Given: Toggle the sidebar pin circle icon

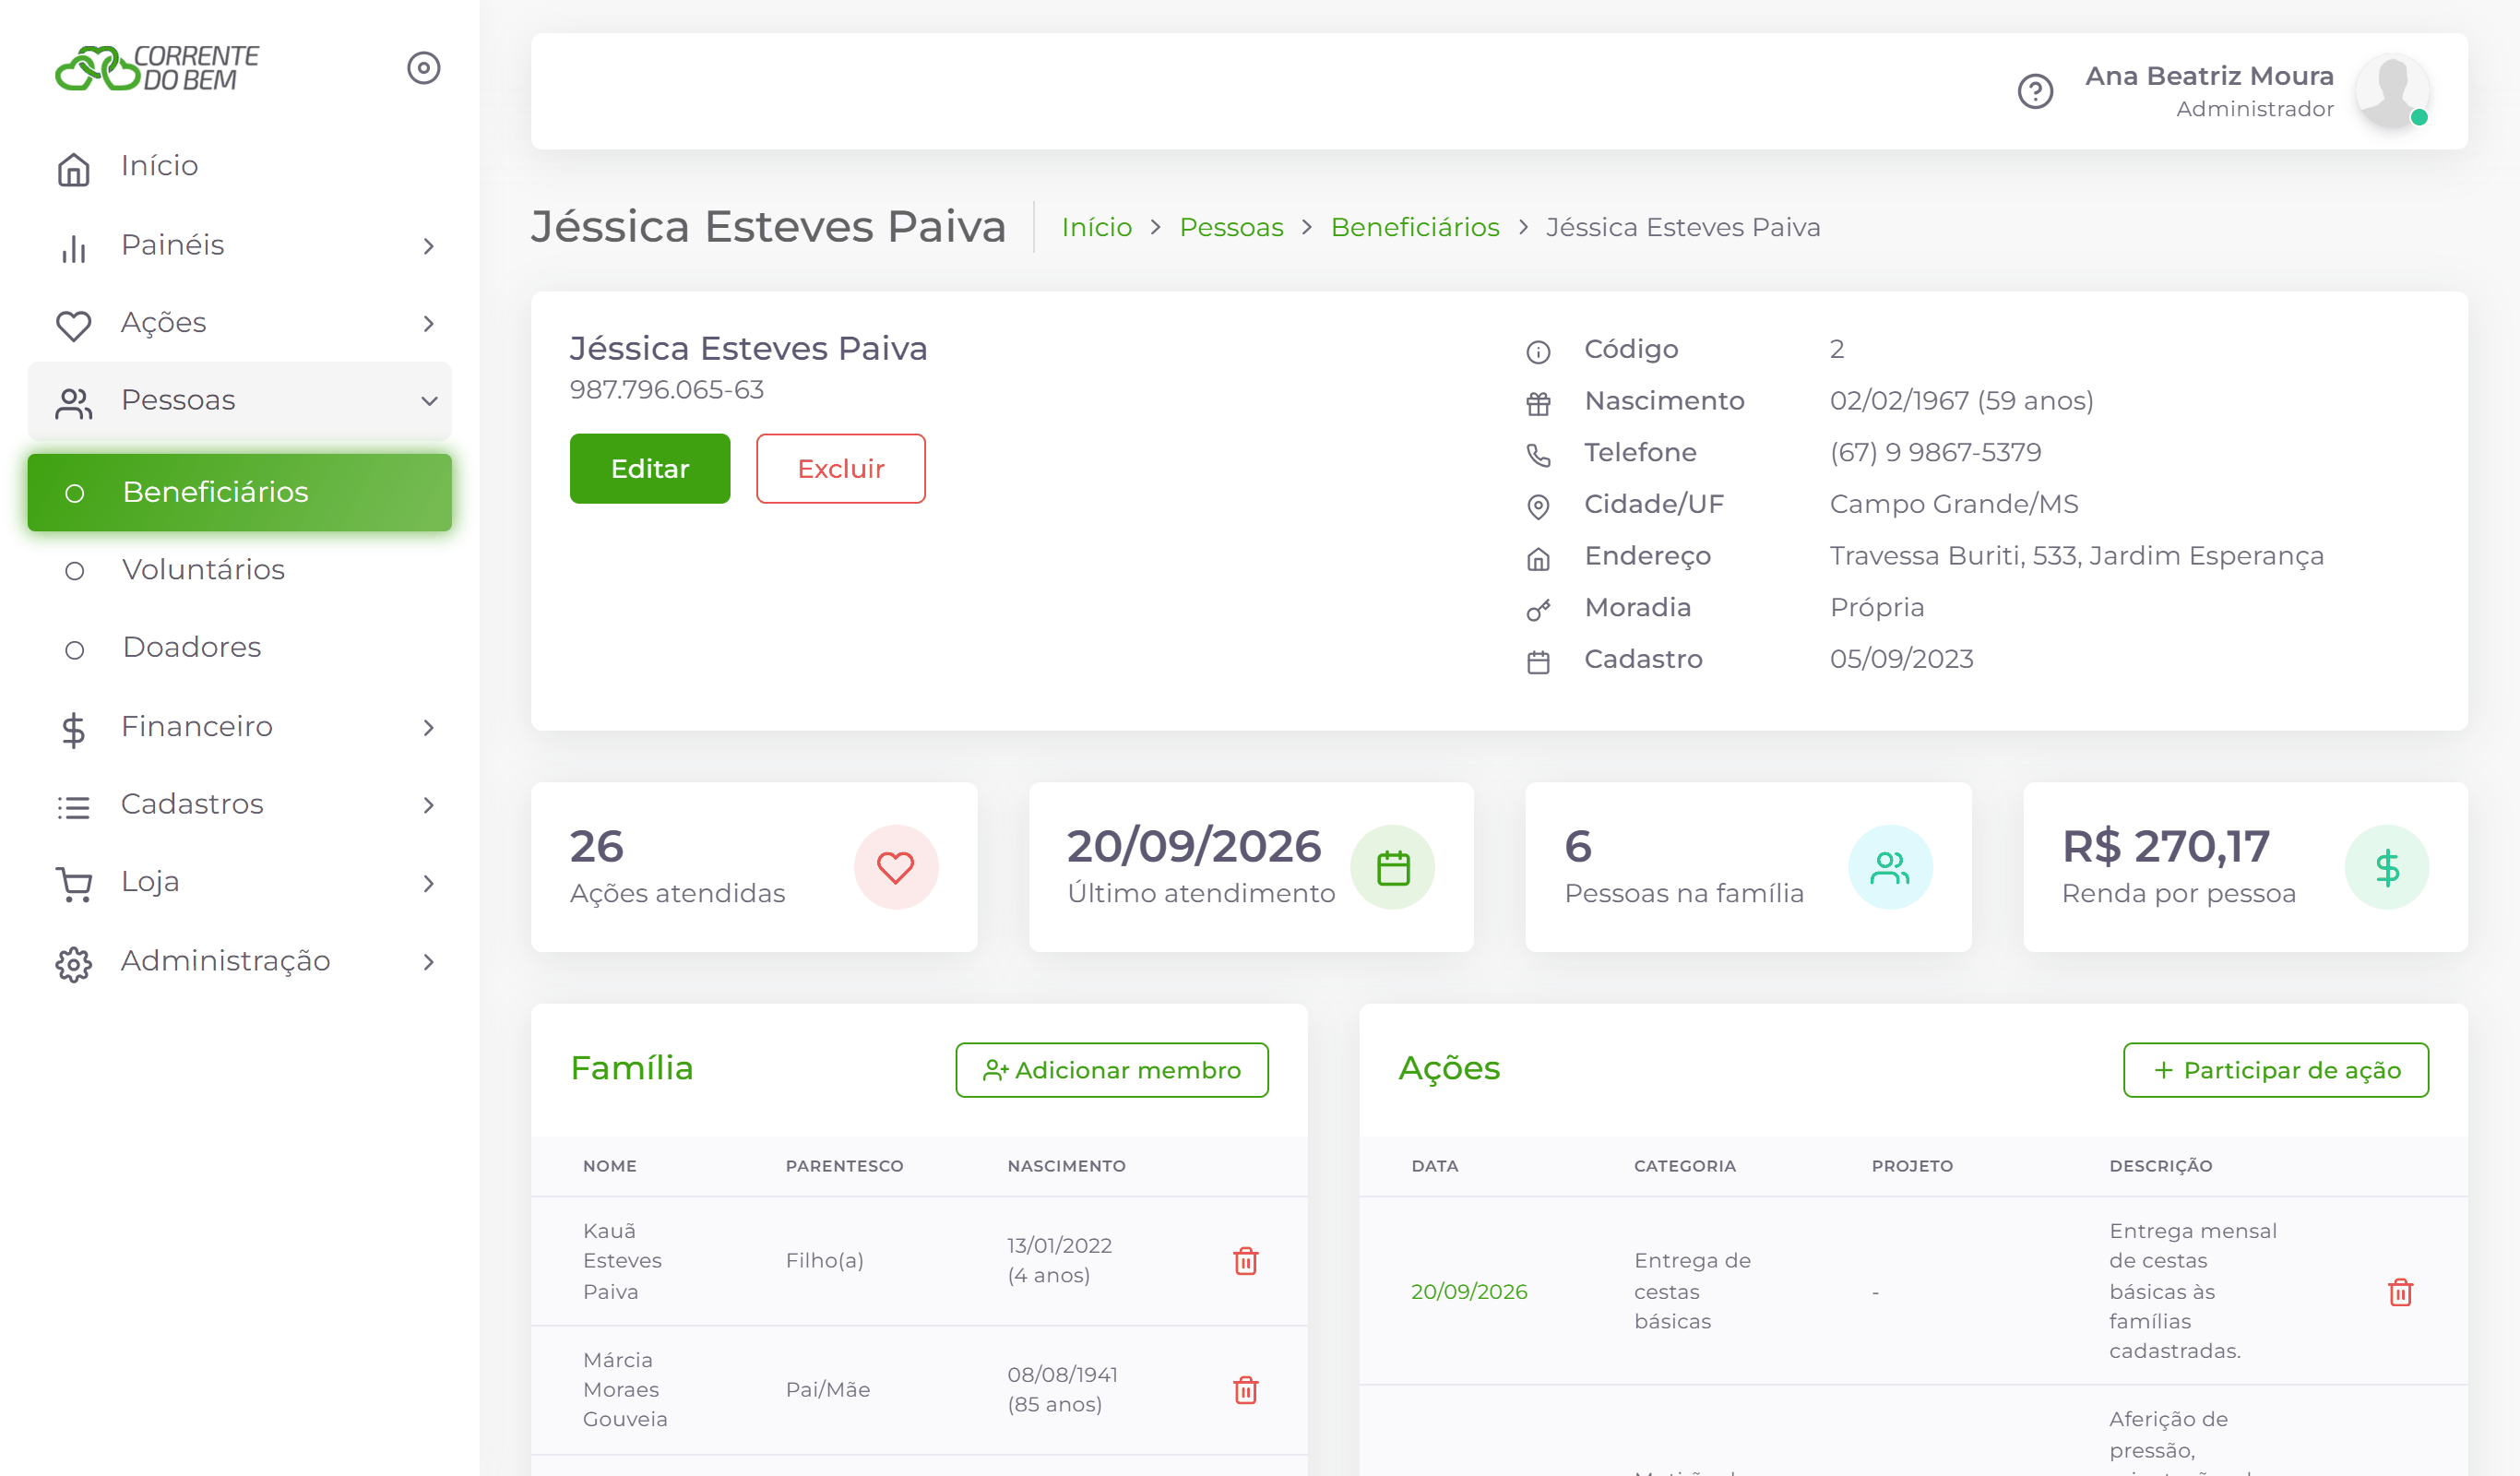Looking at the screenshot, I should pyautogui.click(x=424, y=68).
